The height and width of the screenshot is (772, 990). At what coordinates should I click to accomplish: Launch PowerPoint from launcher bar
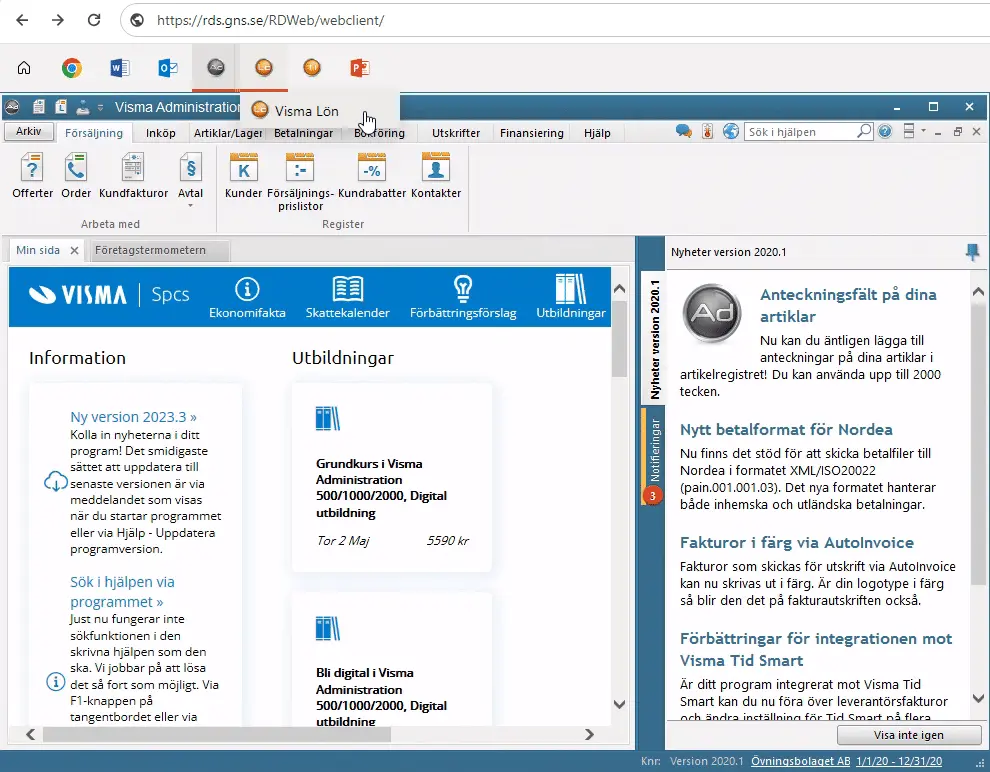[x=360, y=68]
